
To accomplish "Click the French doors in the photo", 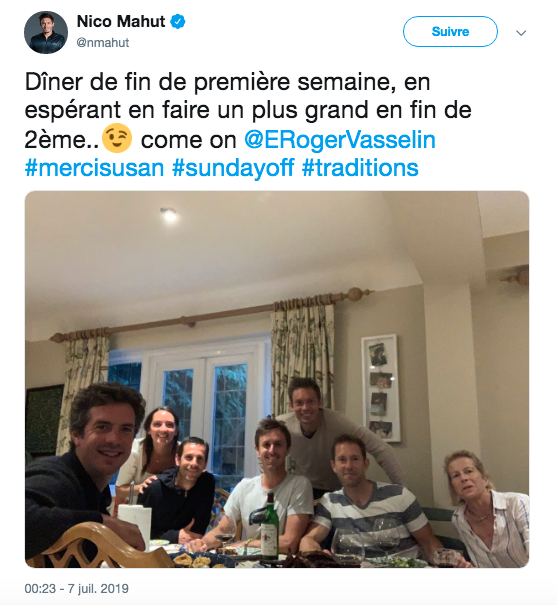I will click(x=204, y=403).
